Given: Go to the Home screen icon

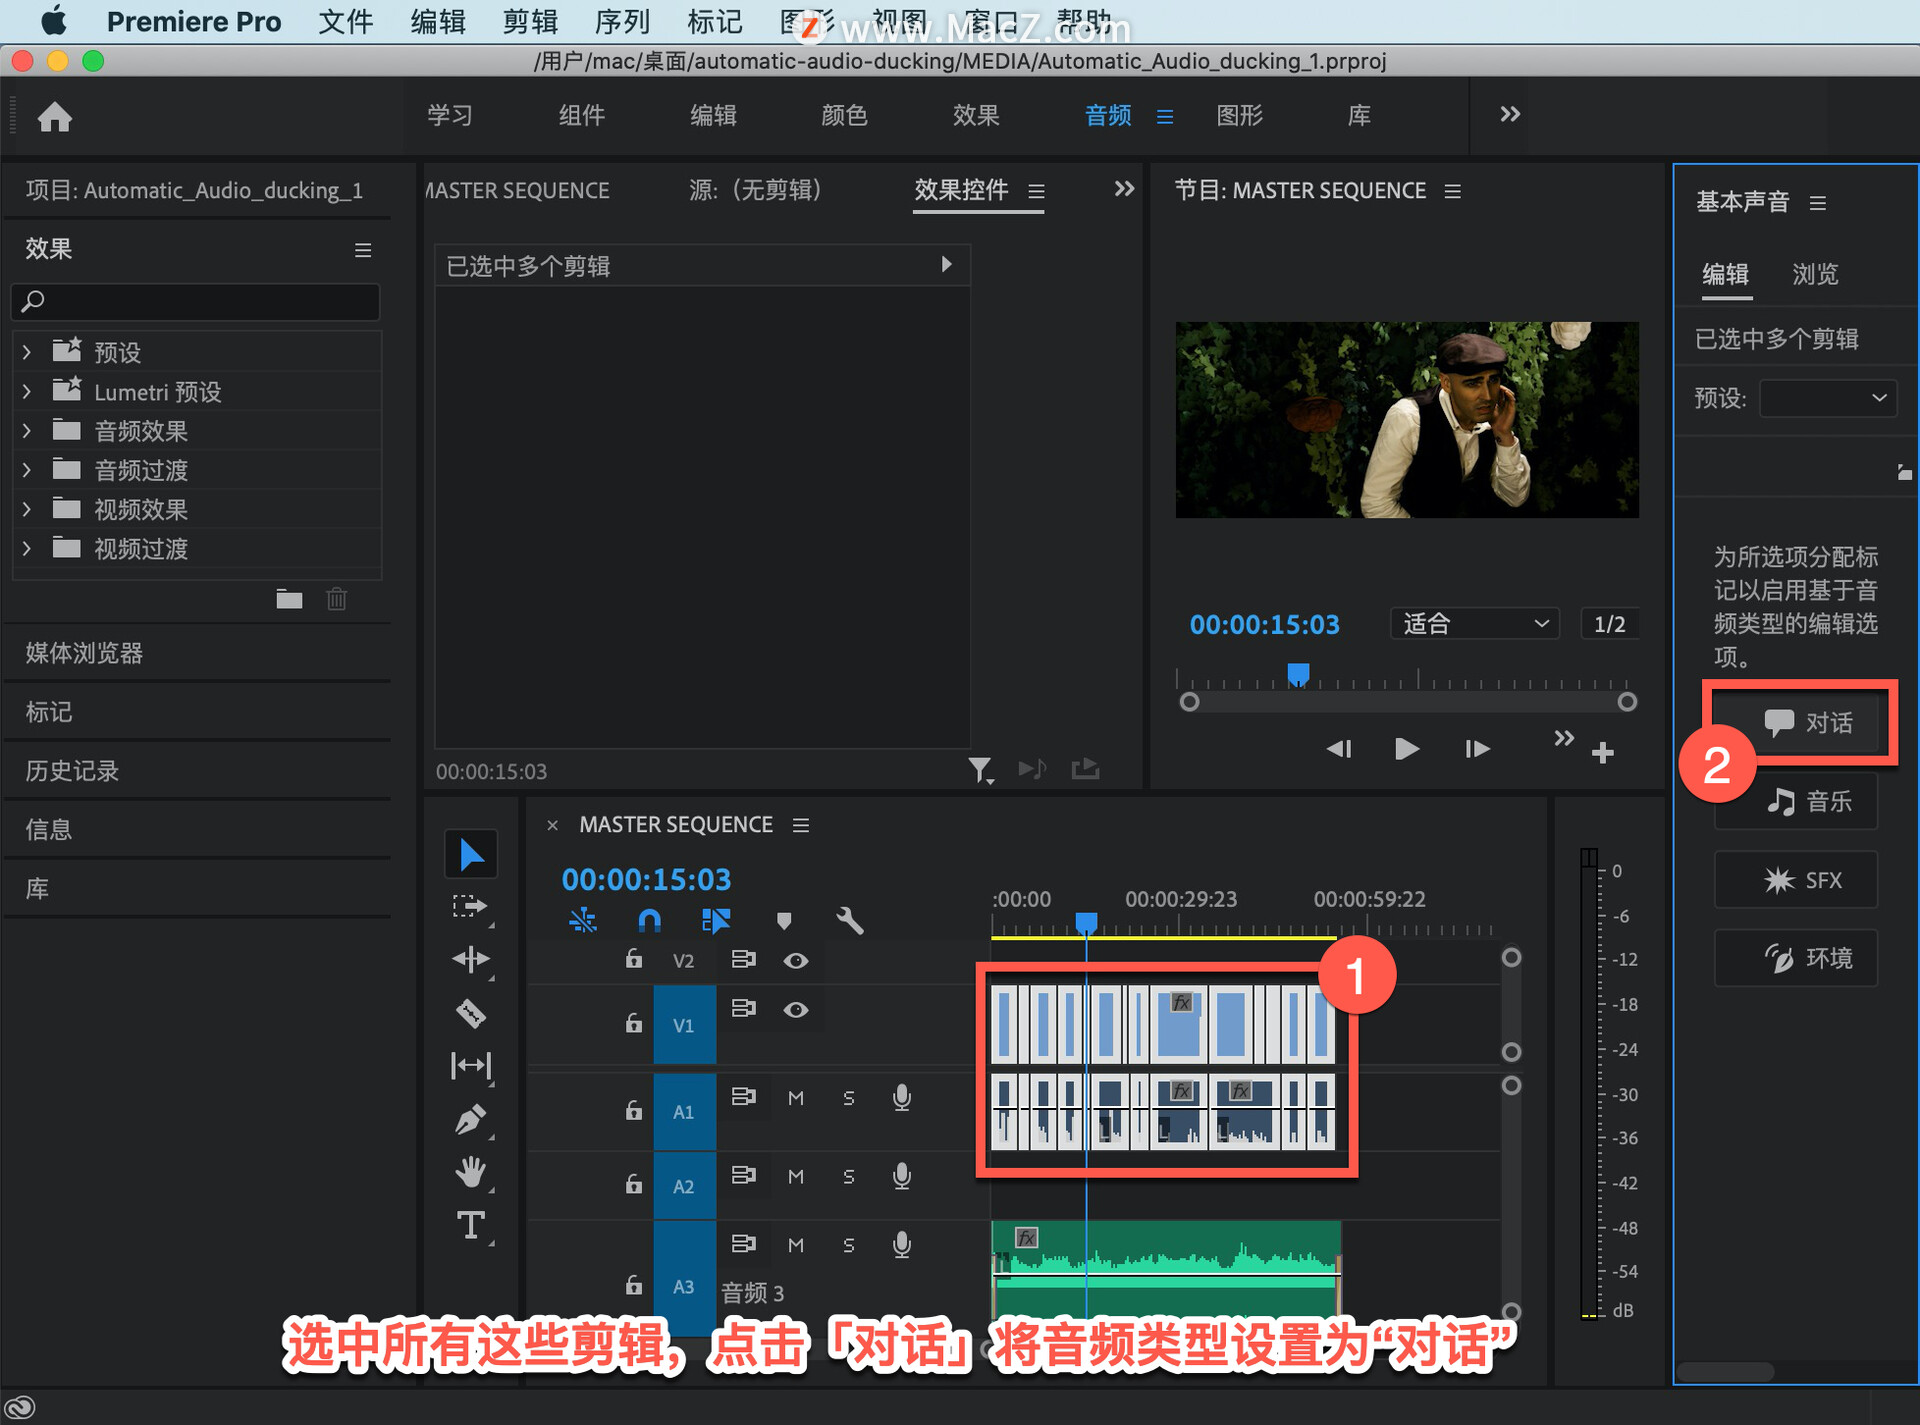Looking at the screenshot, I should [55, 117].
